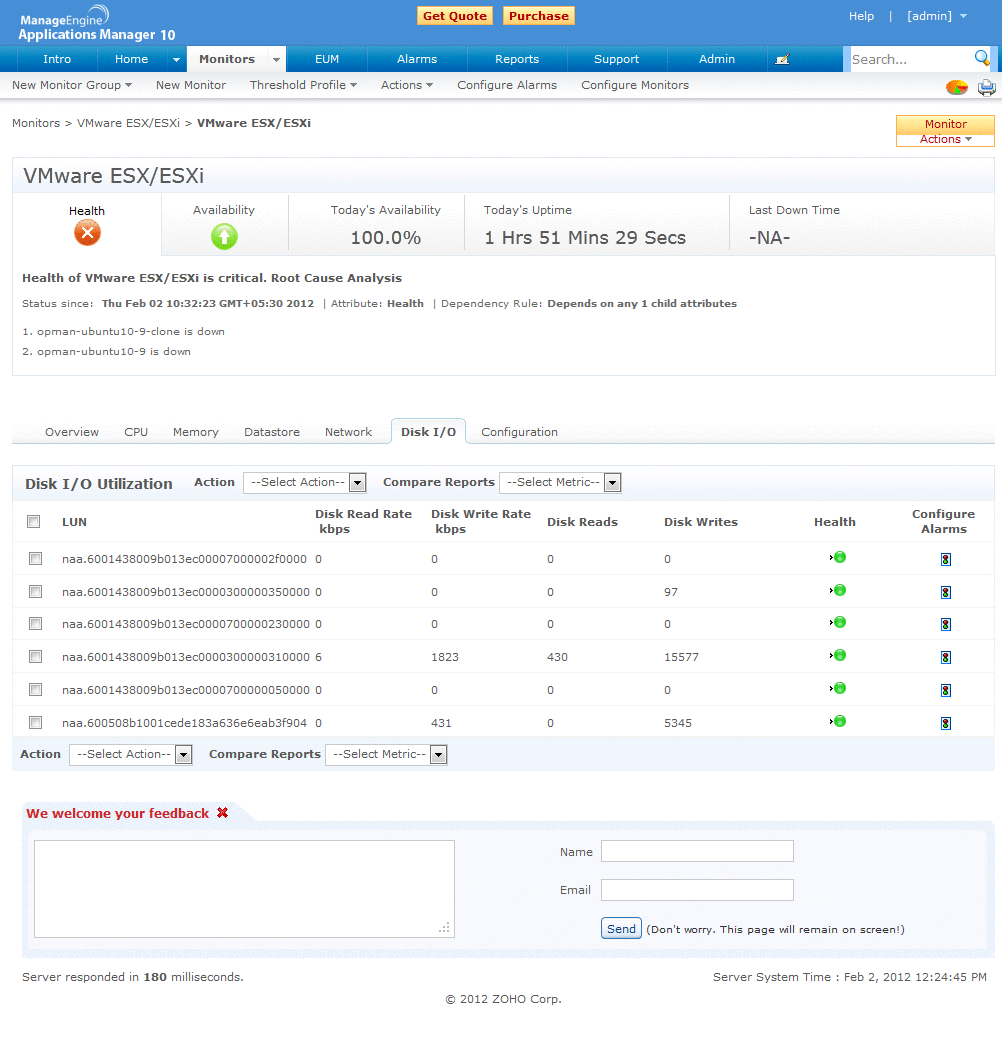Click the feedback Email field
The image size is (1006, 1048).
point(697,890)
